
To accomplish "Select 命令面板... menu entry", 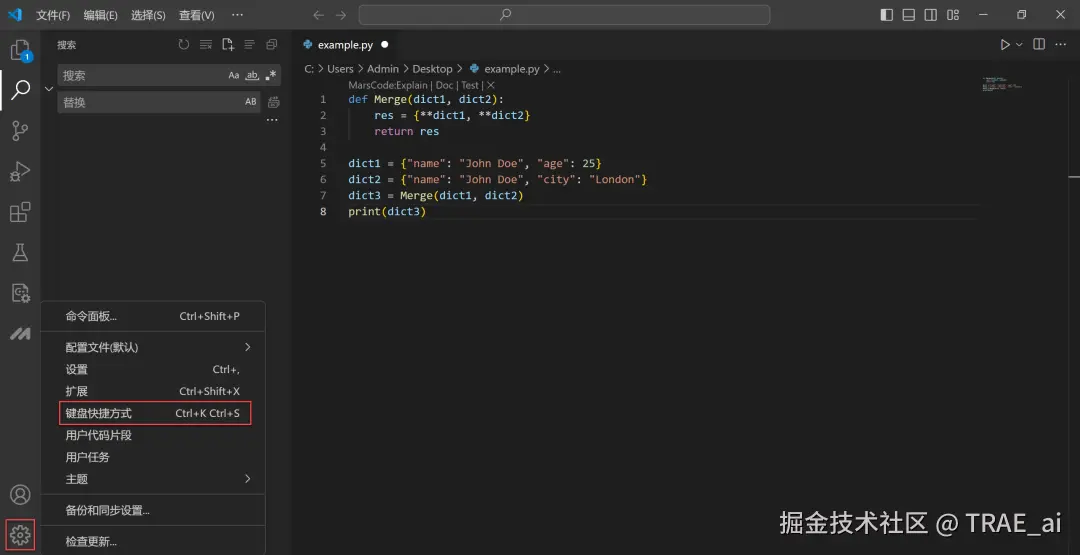I will 153,317.
